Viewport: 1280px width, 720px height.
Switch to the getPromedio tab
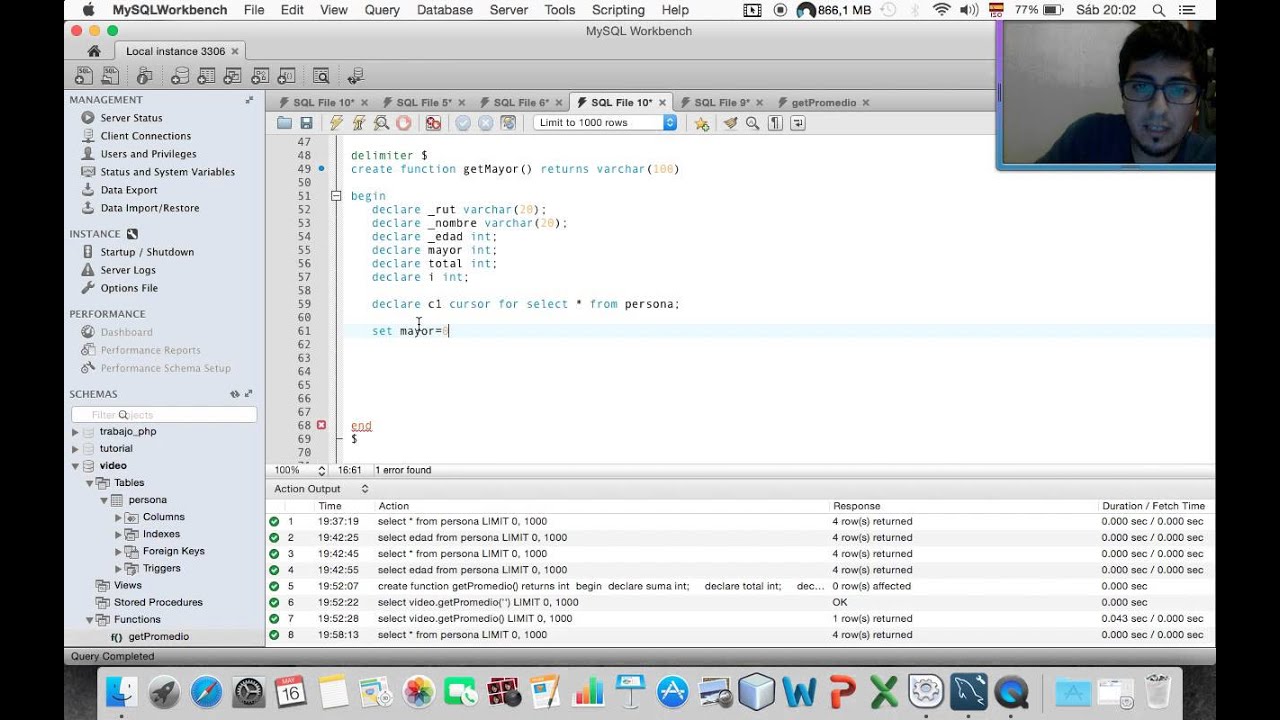(x=823, y=102)
